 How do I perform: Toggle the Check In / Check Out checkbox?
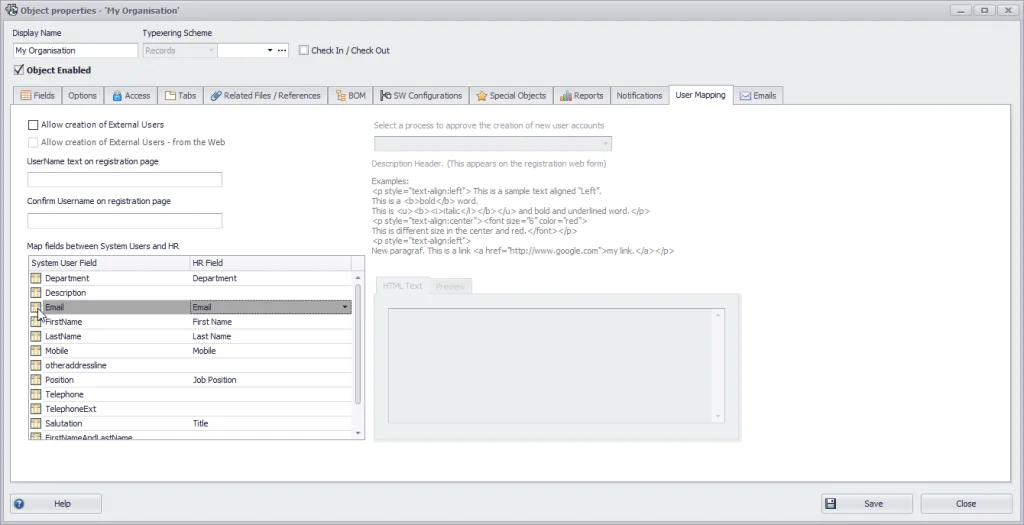(304, 50)
